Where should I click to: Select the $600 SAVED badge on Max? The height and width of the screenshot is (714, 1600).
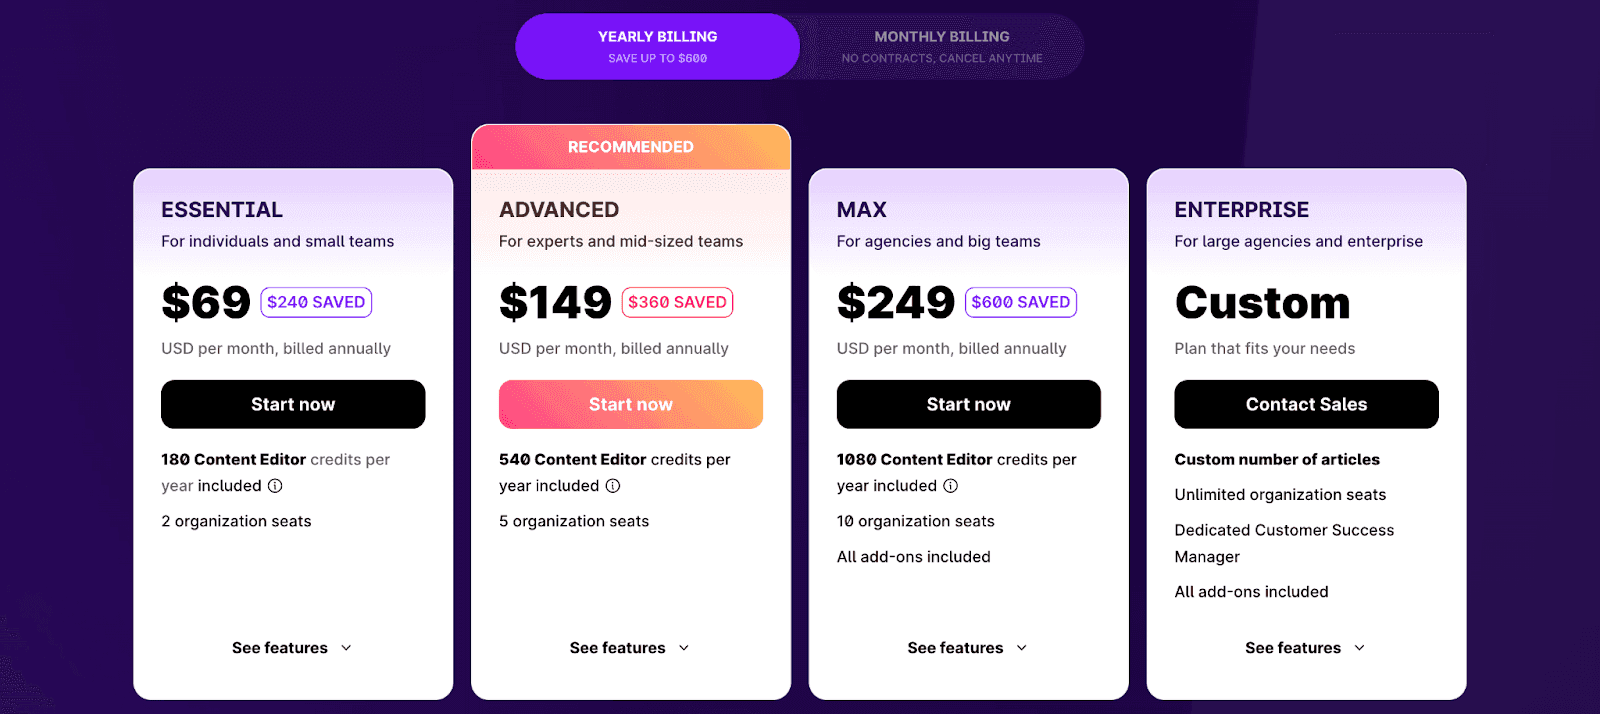click(x=1020, y=302)
